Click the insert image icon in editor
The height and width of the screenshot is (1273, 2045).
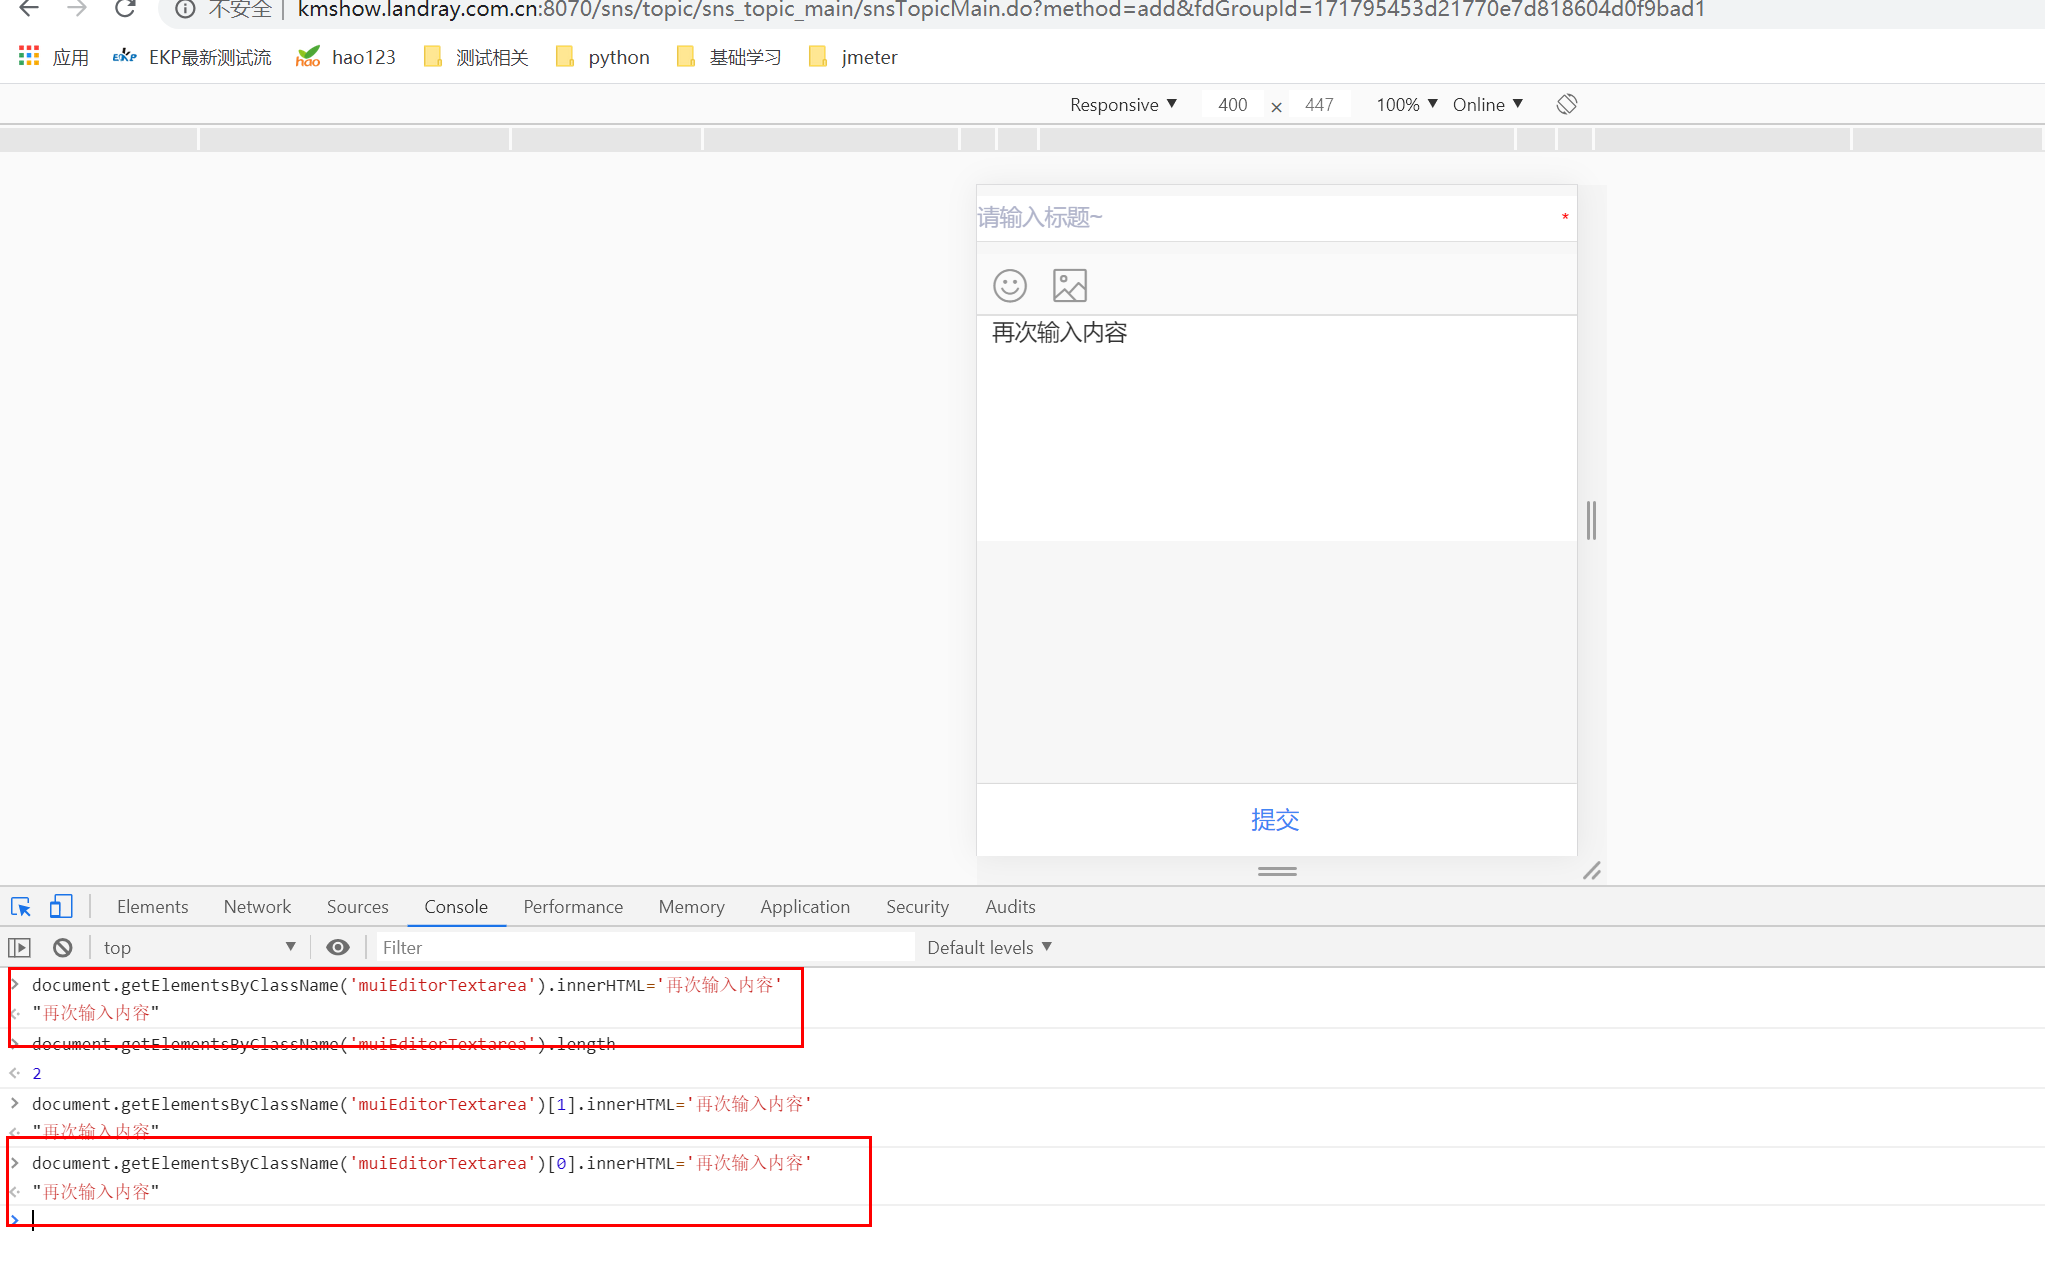[x=1069, y=286]
